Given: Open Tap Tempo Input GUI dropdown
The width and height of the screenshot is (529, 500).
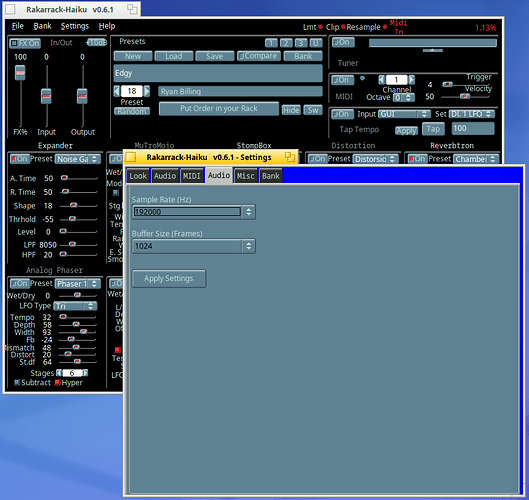Looking at the screenshot, I should pos(404,114).
